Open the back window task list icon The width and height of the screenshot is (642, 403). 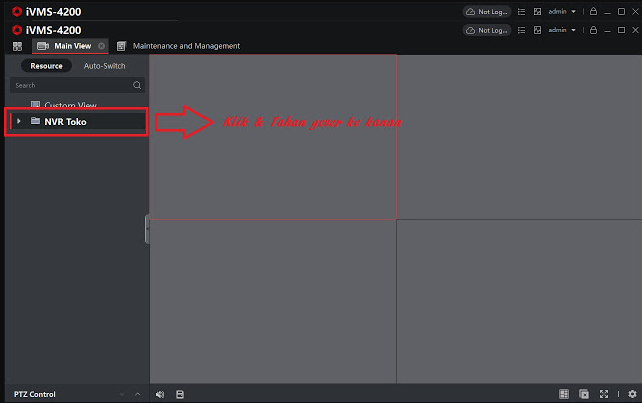pos(521,11)
